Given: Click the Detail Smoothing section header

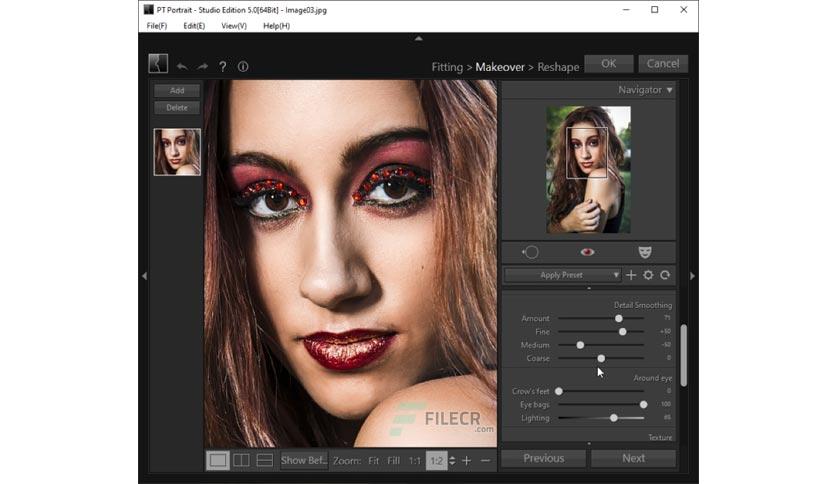Looking at the screenshot, I should (642, 305).
